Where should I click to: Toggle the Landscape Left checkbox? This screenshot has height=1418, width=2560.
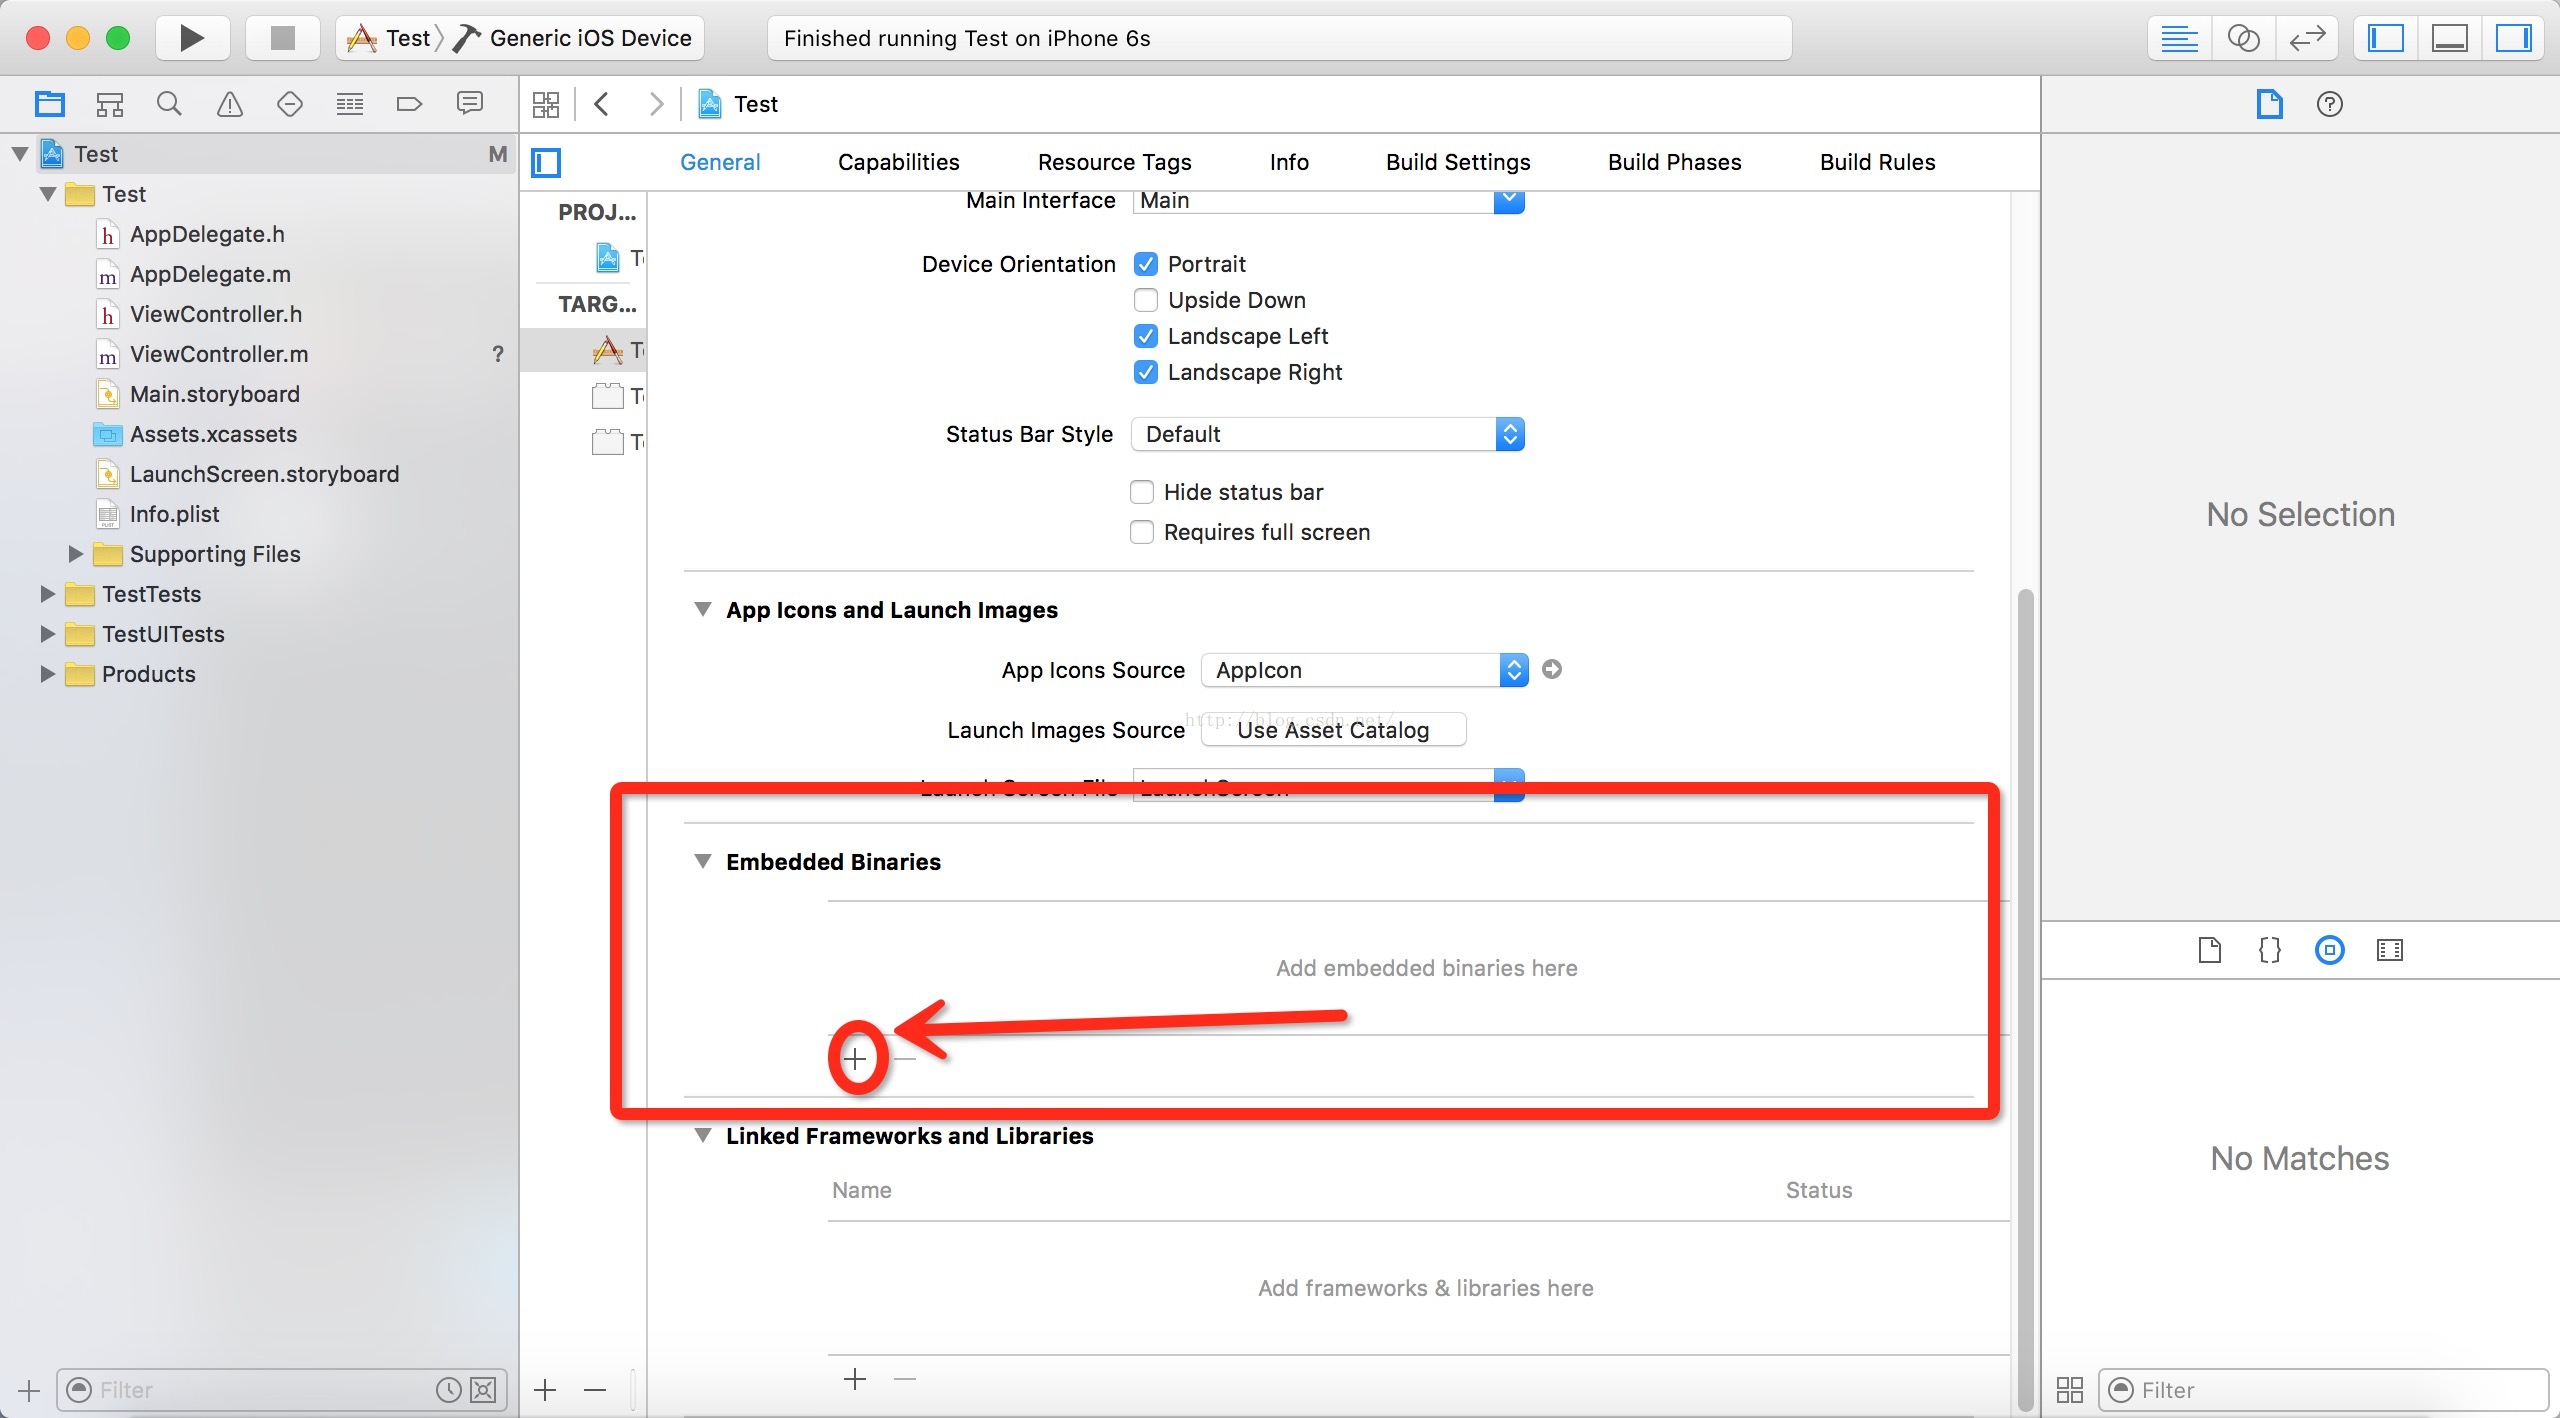1146,336
